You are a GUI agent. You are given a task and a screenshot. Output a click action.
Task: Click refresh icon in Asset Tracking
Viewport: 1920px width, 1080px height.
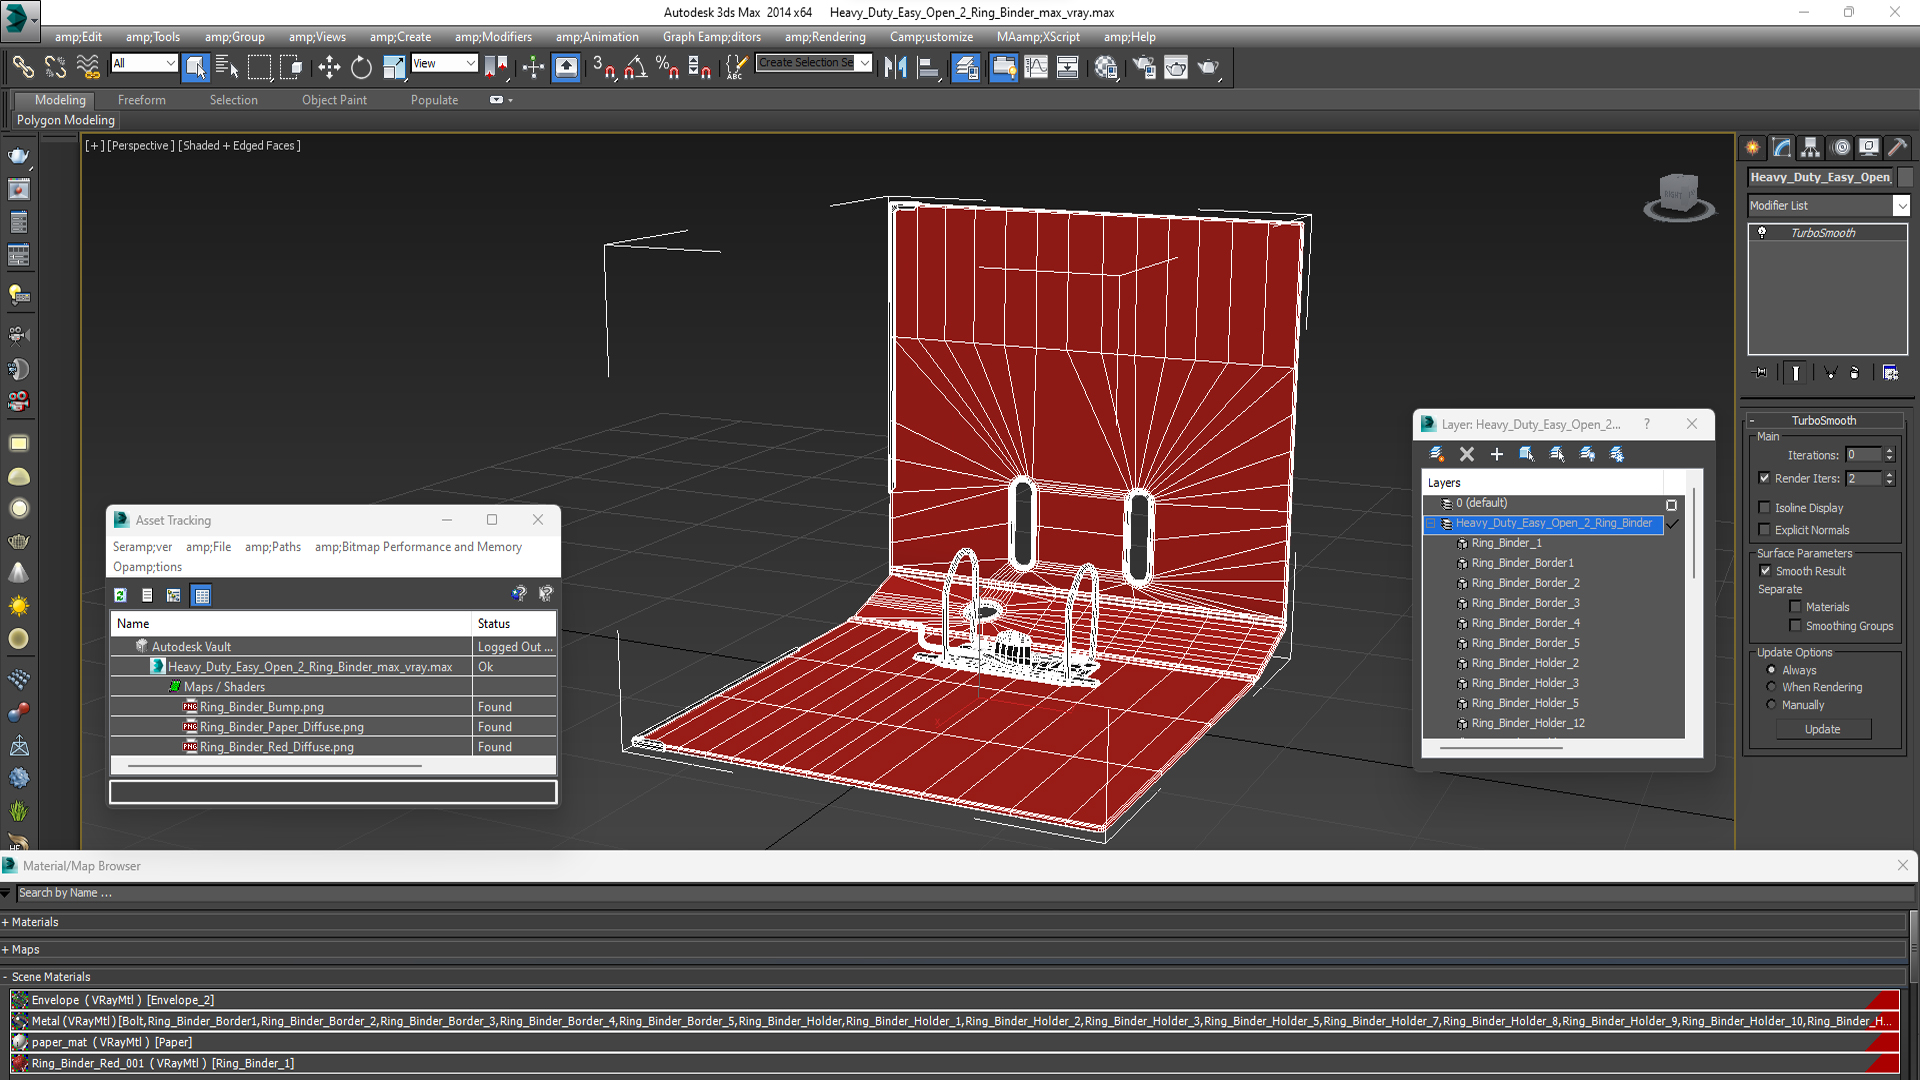pos(121,595)
